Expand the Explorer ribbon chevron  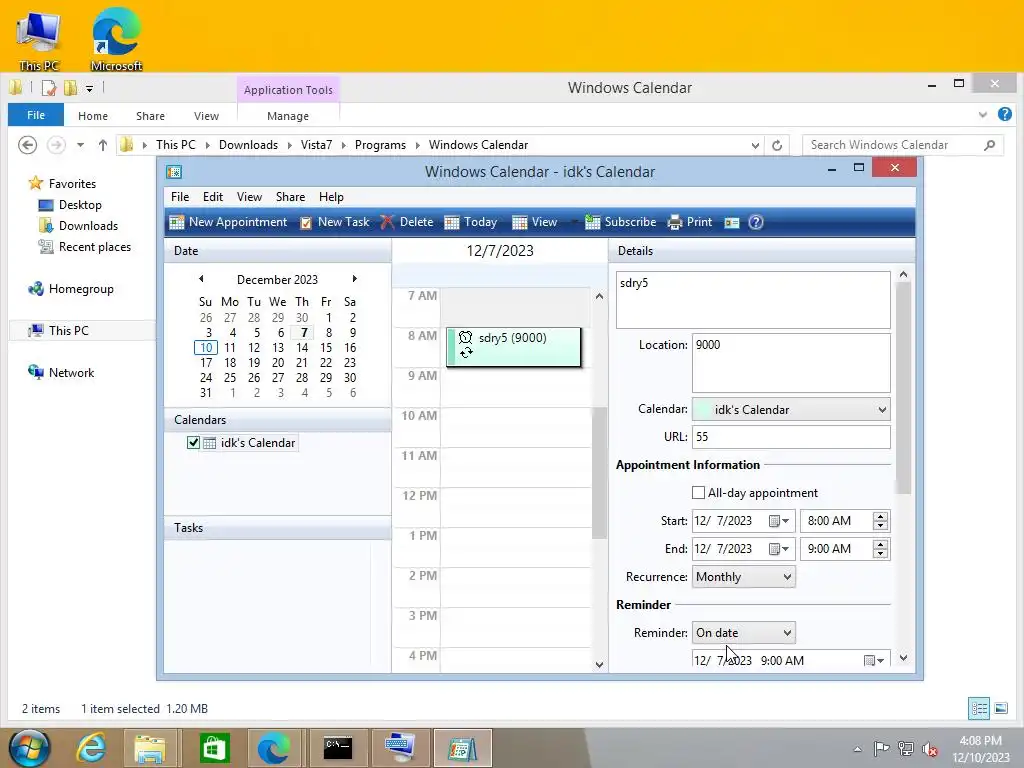[x=983, y=115]
